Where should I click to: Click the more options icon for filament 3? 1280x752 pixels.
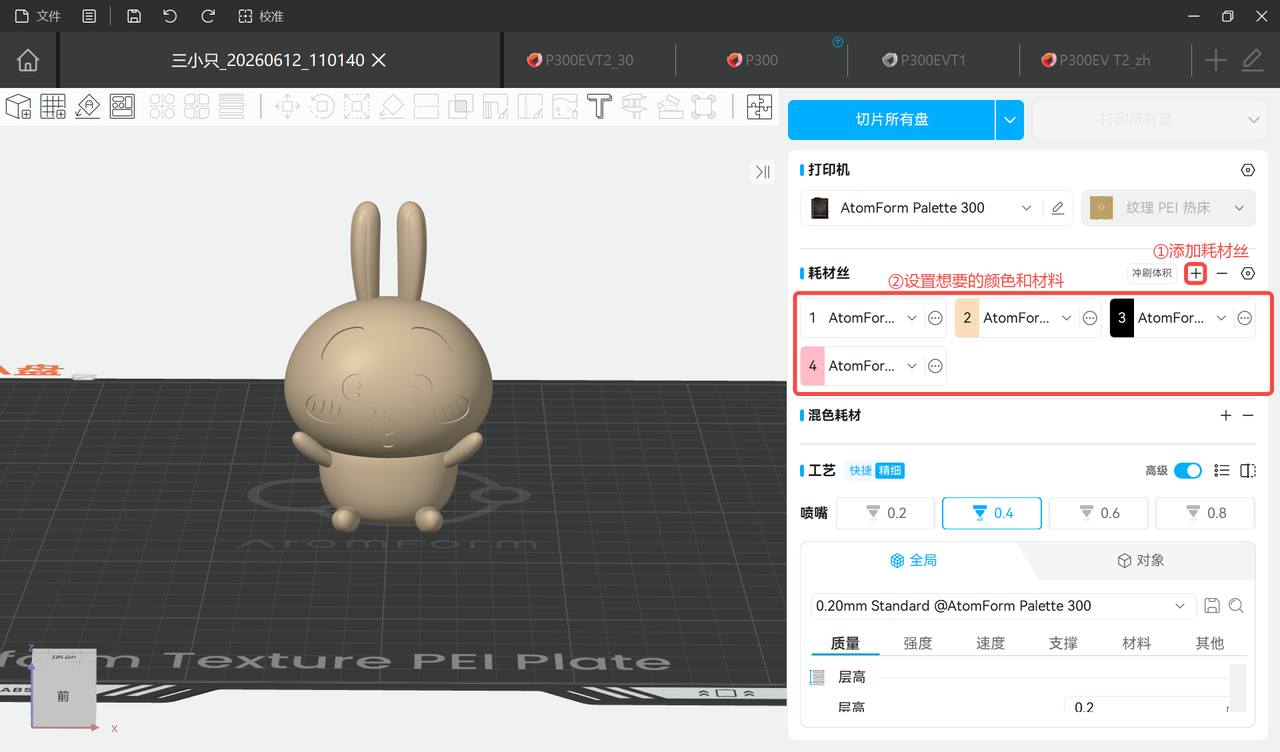[1244, 318]
